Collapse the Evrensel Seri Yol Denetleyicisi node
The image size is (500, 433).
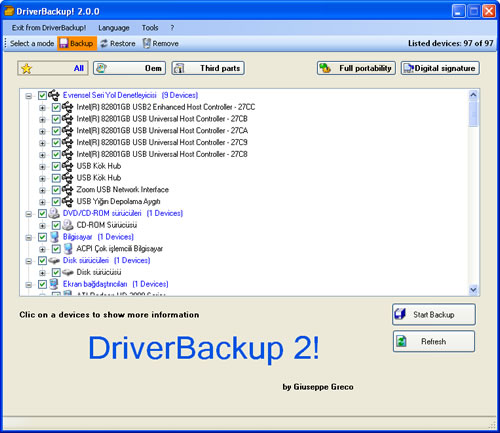tap(29, 96)
